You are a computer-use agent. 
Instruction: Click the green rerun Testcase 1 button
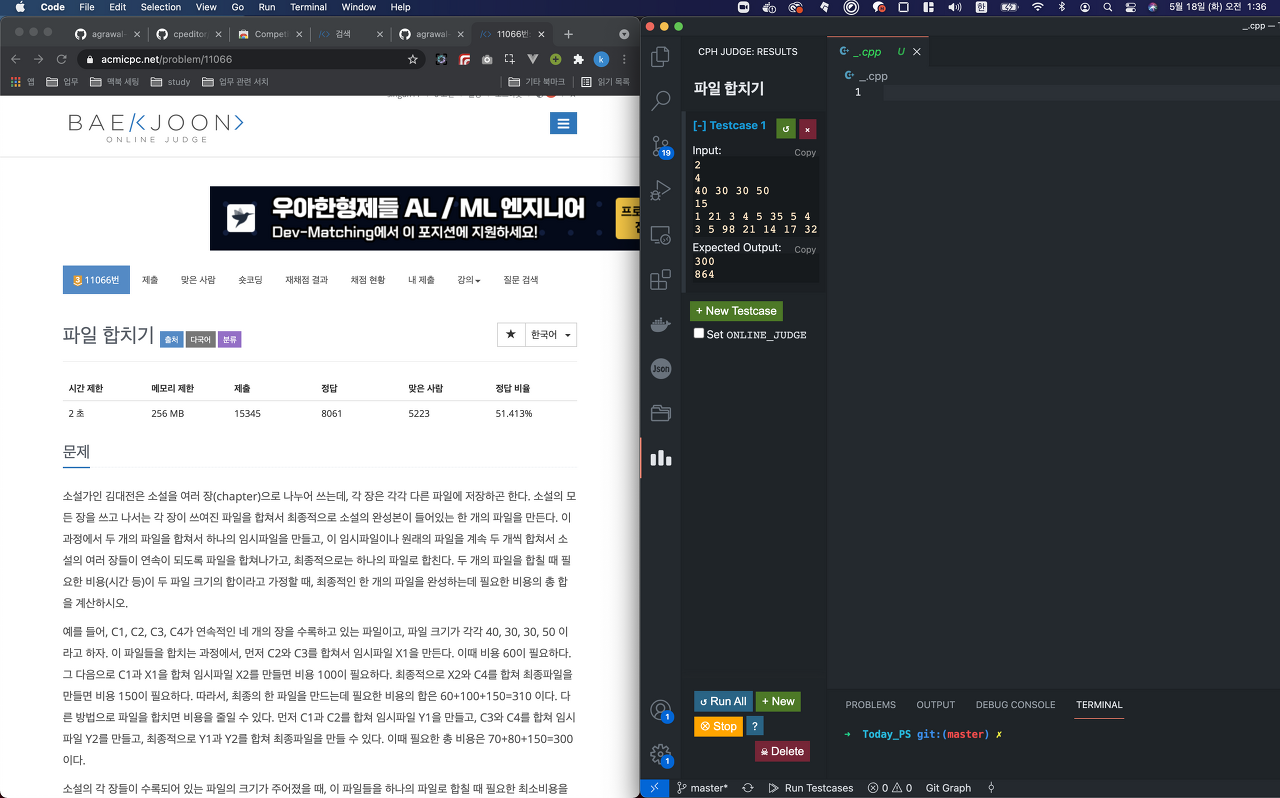tap(786, 129)
